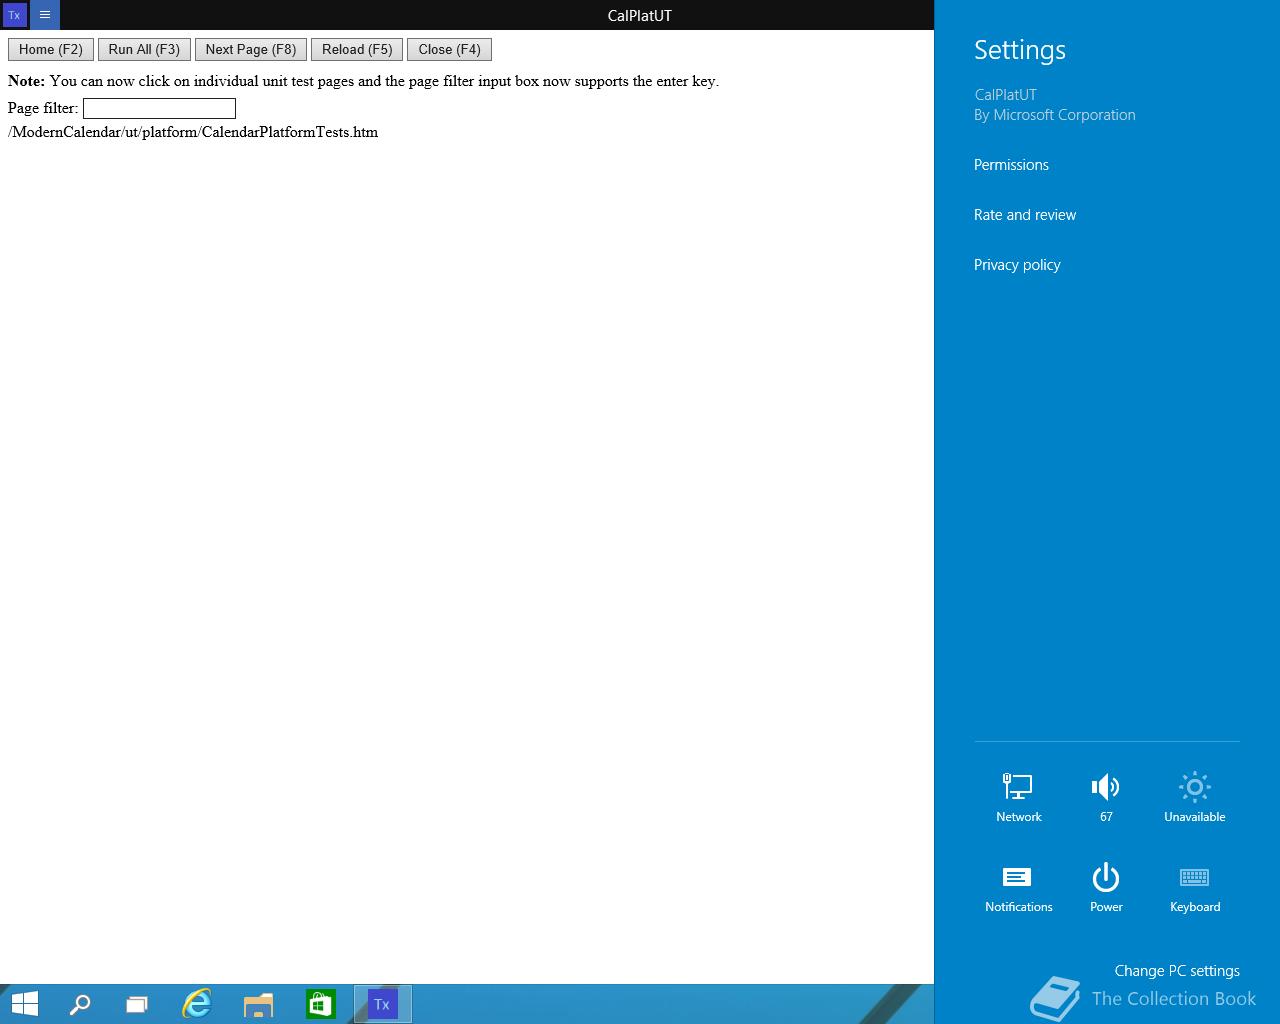Screen dimensions: 1280x1024
Task: Open Task View on the taskbar
Action: pyautogui.click(x=137, y=1004)
